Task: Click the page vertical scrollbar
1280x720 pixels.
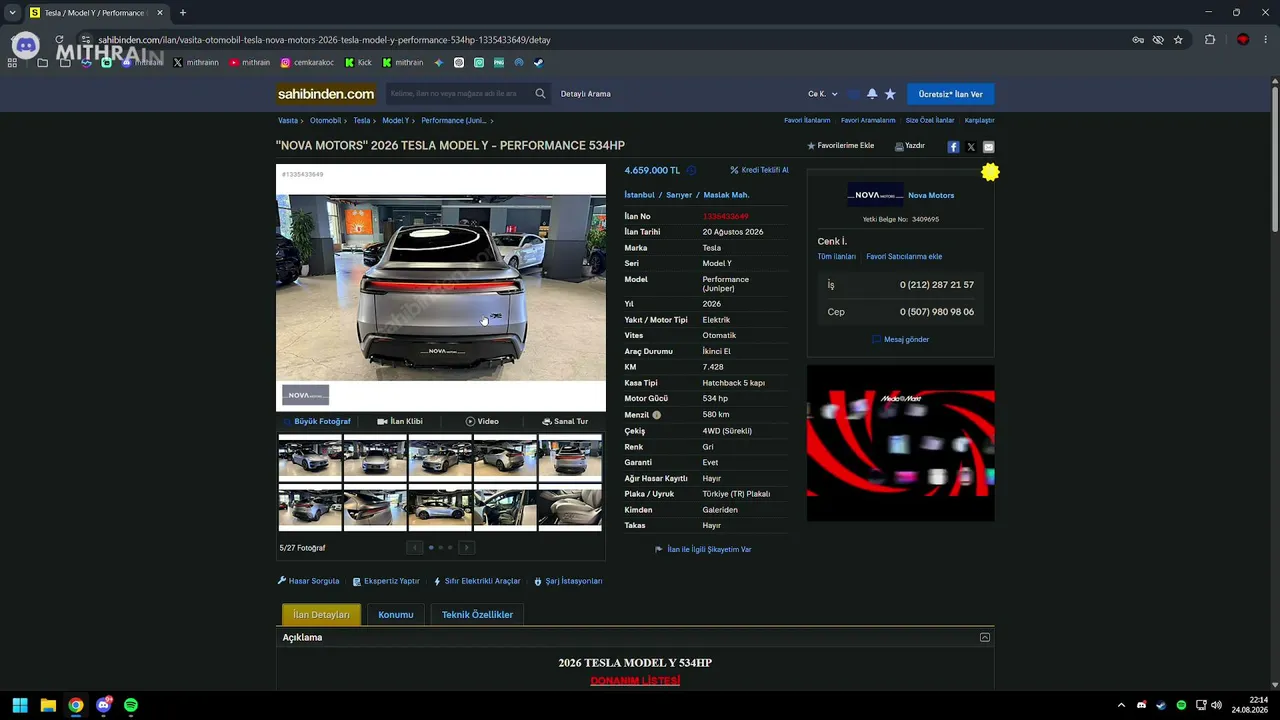Action: pos(1274,160)
